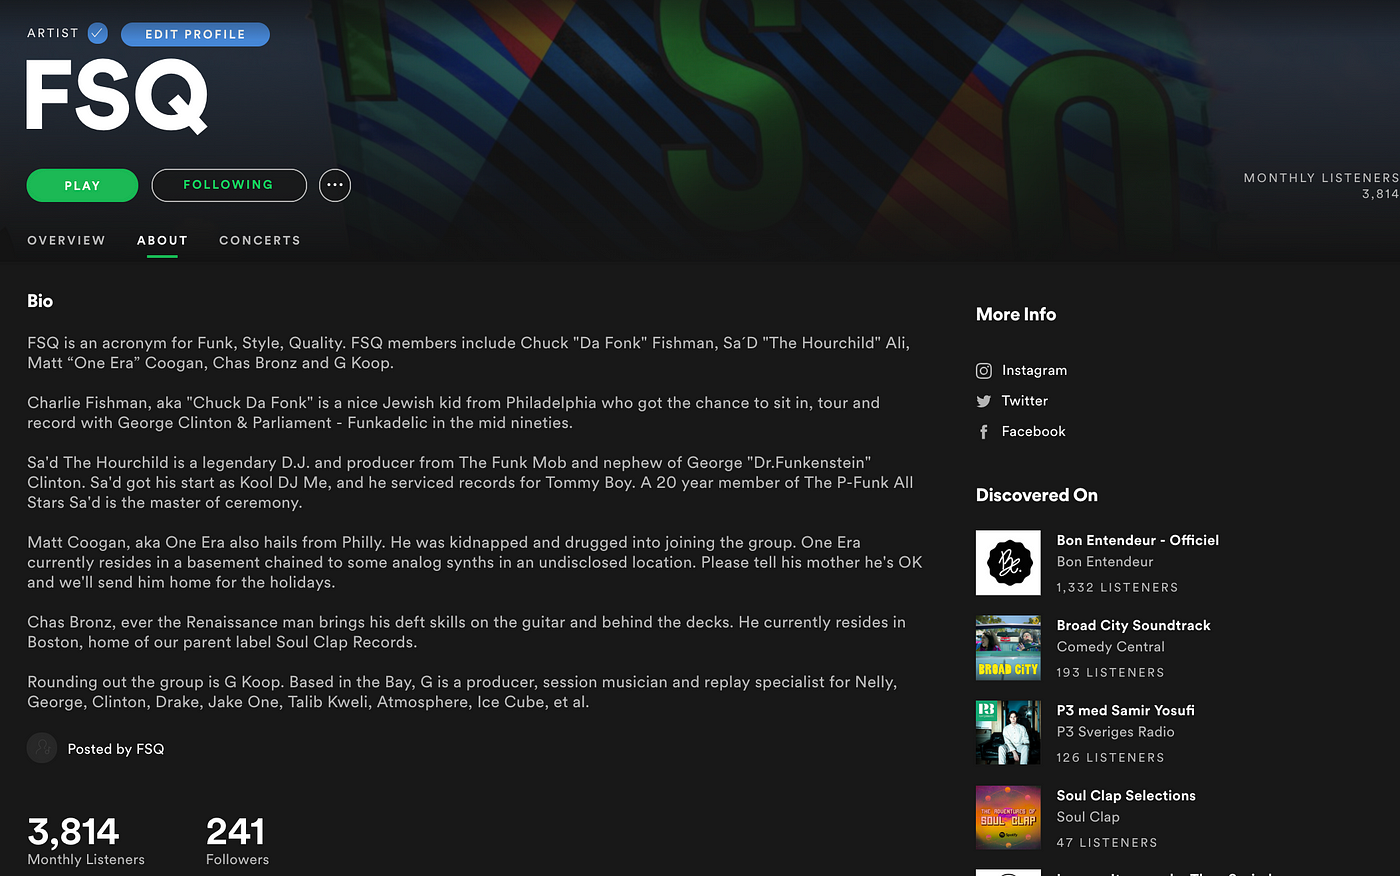Screen dimensions: 1400x876
Task: Click the P3 Sveriges Radio owner name
Action: click(1116, 732)
